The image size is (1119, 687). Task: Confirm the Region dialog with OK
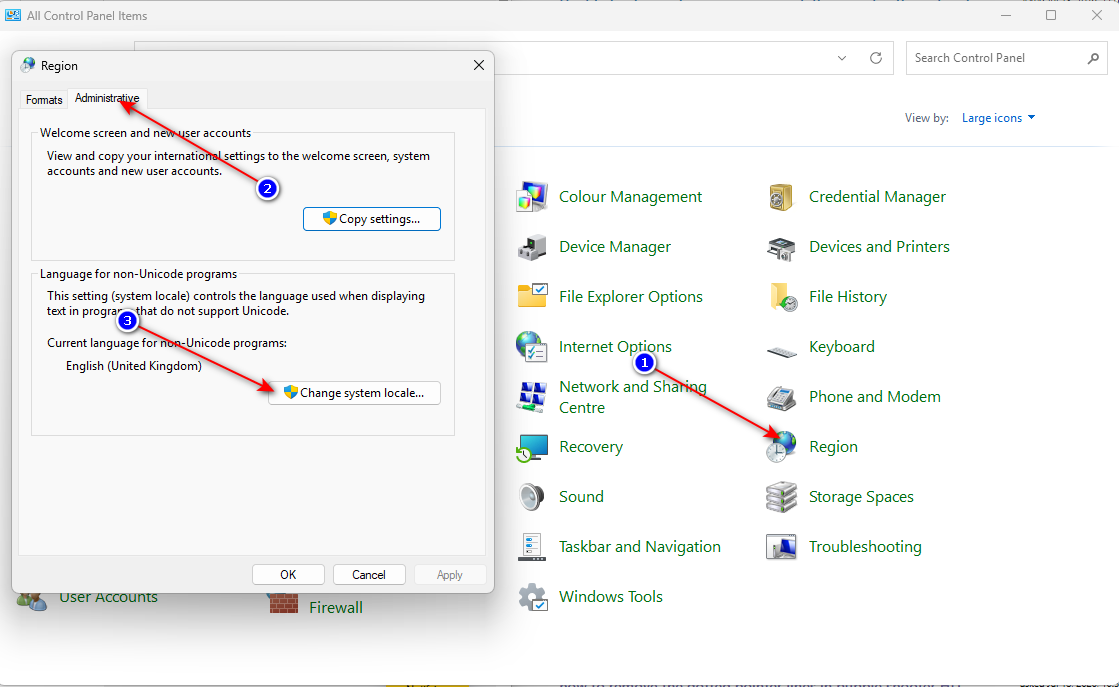[288, 575]
